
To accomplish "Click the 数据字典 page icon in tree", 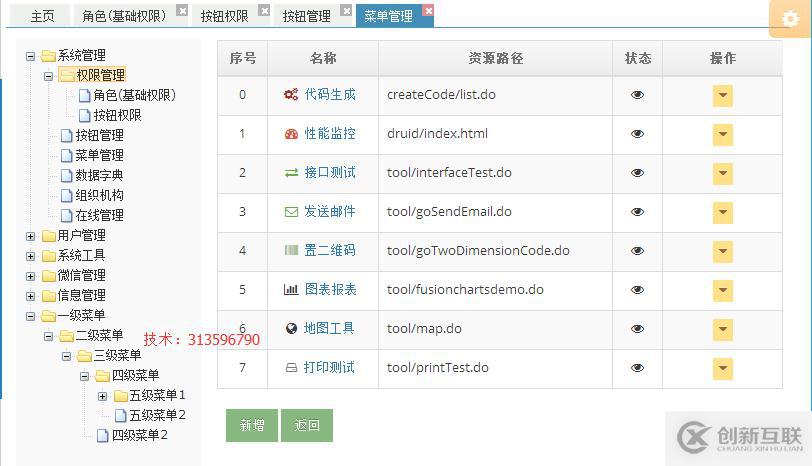I will [66, 176].
